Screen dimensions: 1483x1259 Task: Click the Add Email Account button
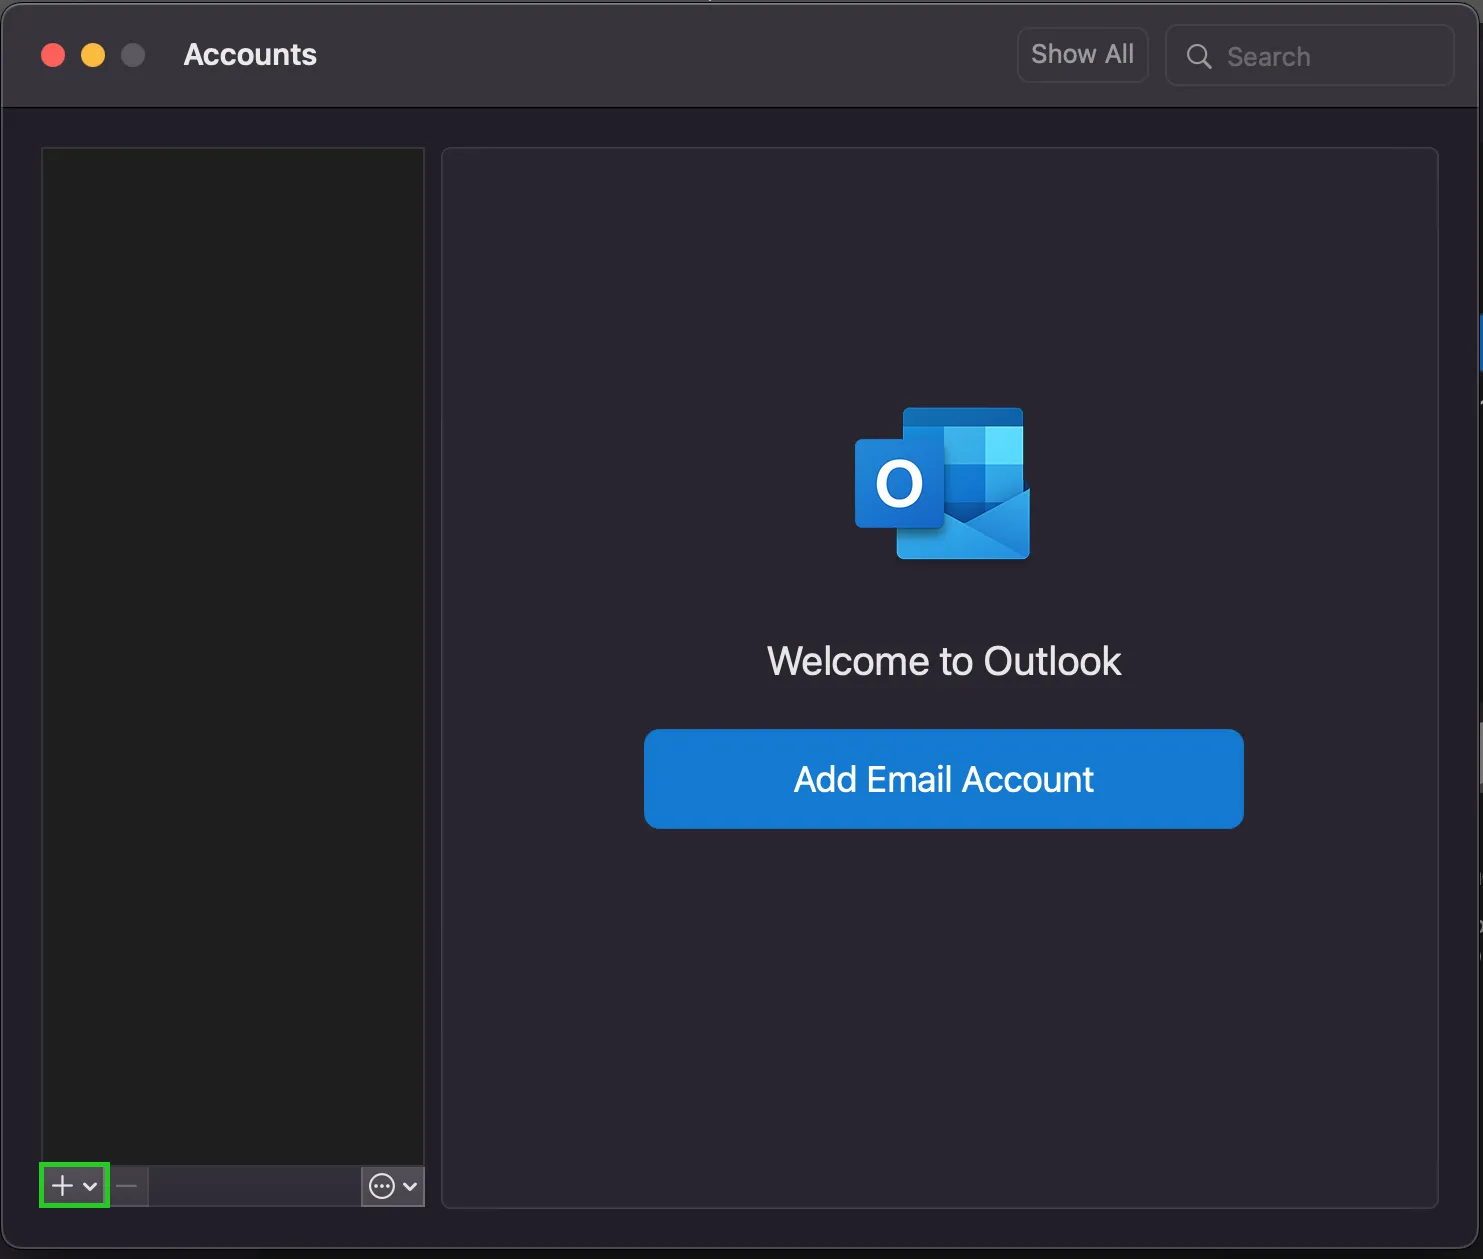coord(942,779)
